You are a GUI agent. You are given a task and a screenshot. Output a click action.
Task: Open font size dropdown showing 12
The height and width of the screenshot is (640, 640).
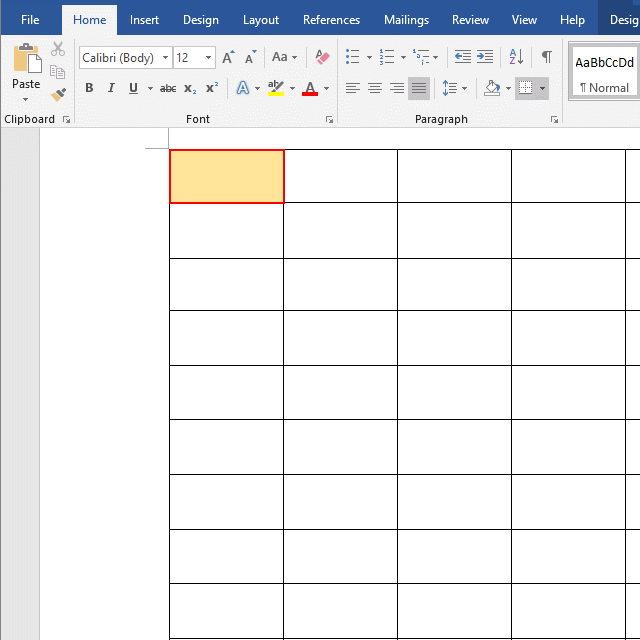click(208, 58)
